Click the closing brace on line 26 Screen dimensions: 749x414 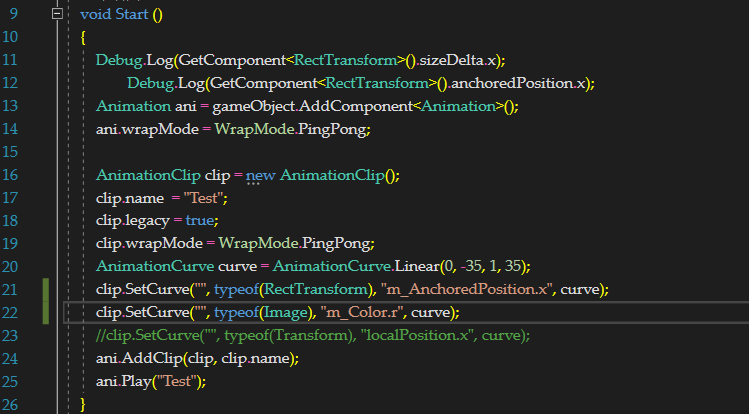pyautogui.click(x=83, y=405)
